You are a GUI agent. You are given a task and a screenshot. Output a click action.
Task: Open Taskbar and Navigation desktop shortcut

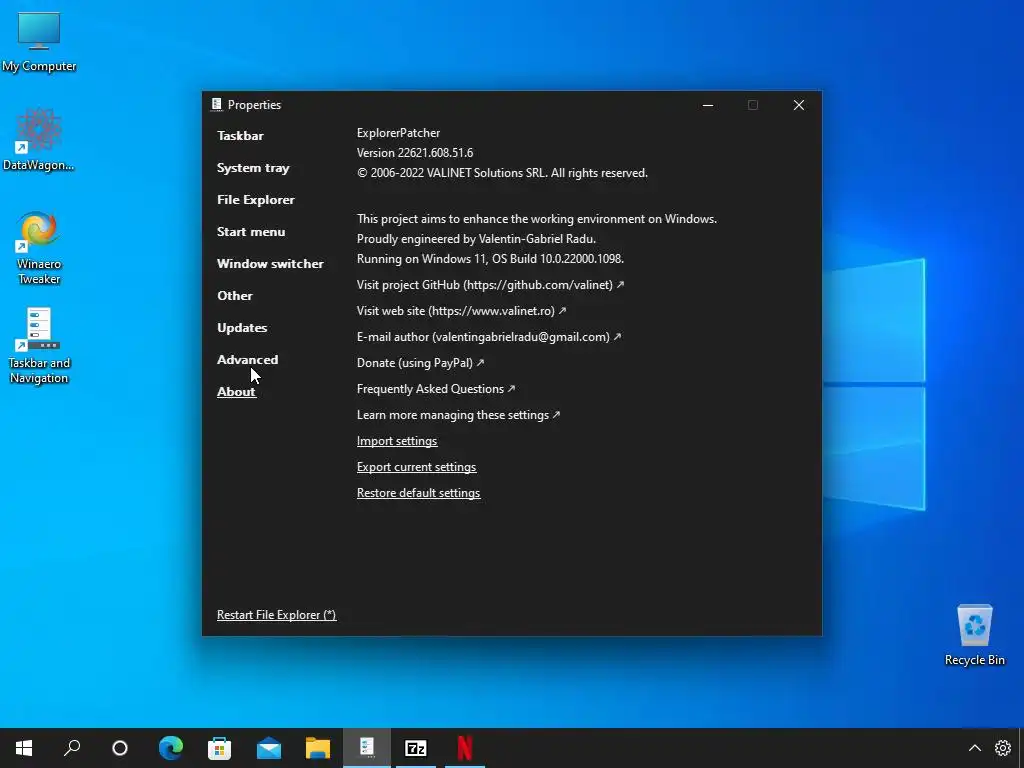point(39,345)
